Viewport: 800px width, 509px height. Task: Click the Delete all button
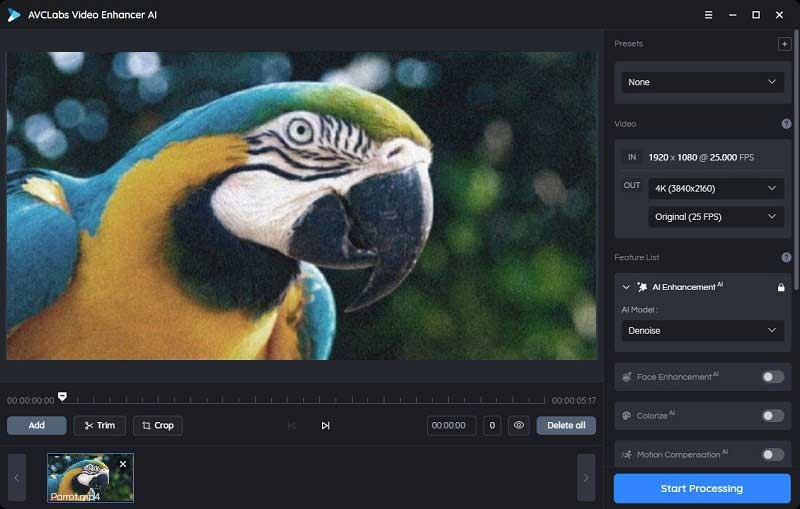[x=566, y=425]
